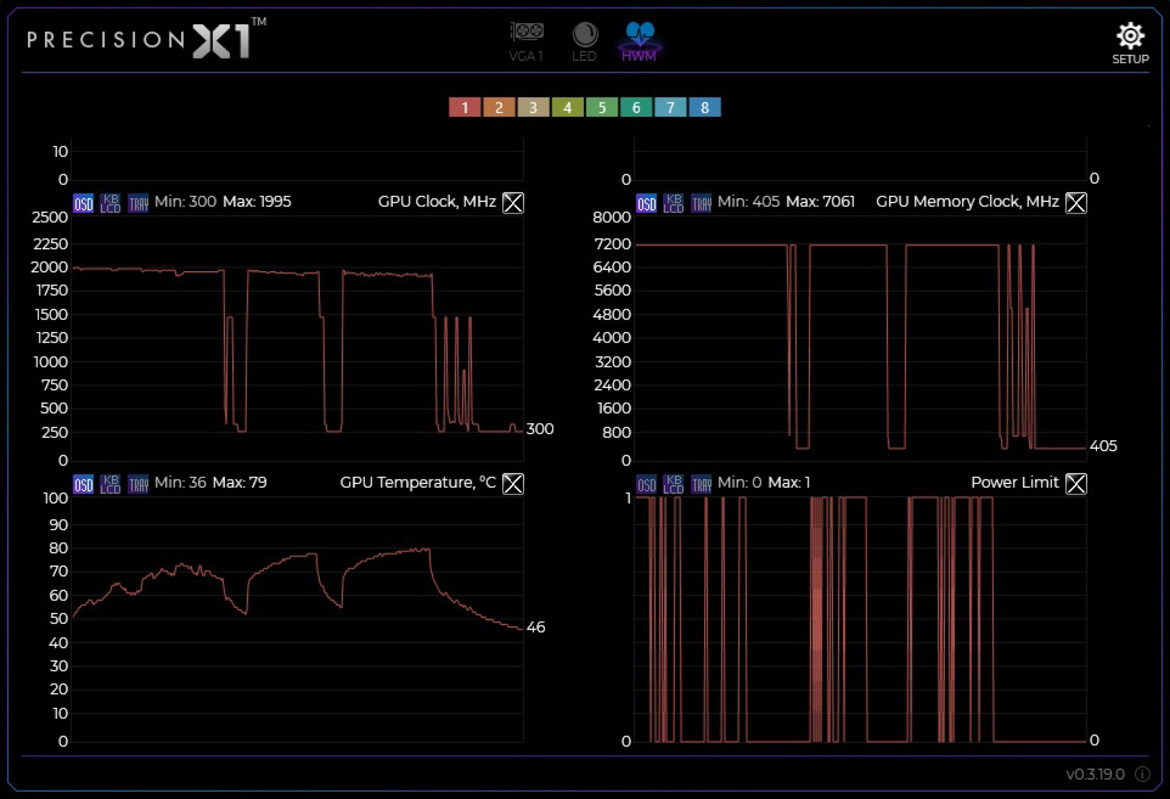Screen dimensions: 1170x799
Task: Select the HWM hardware monitor tab
Action: (x=639, y=41)
